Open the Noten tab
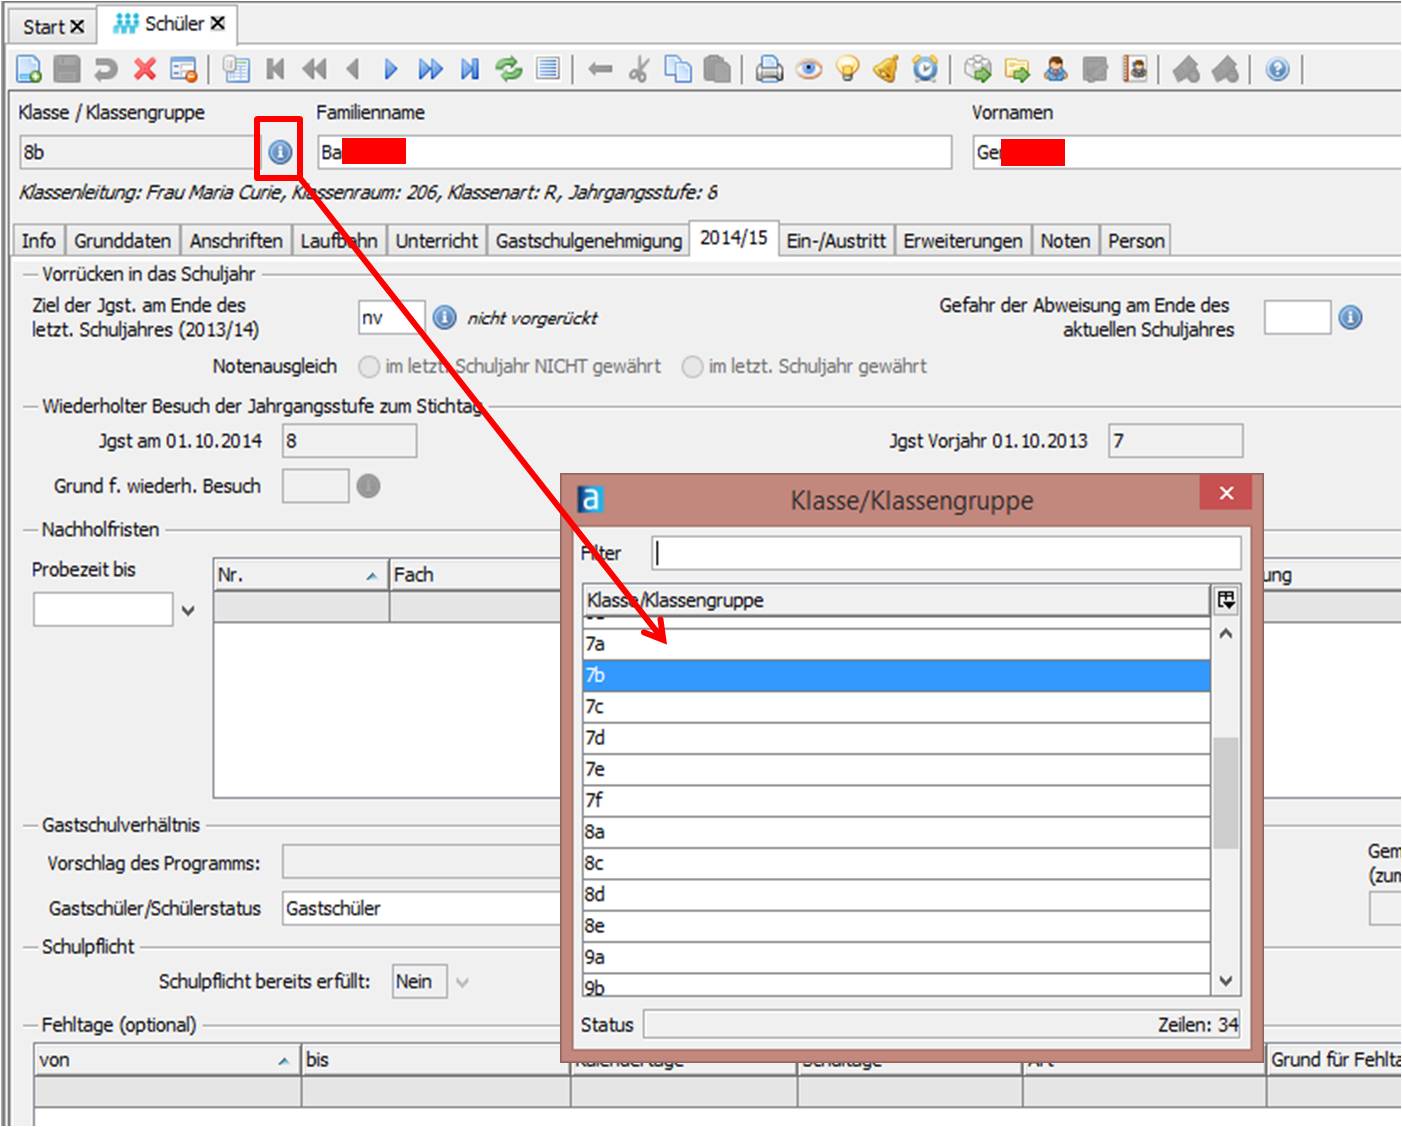 click(x=1065, y=241)
